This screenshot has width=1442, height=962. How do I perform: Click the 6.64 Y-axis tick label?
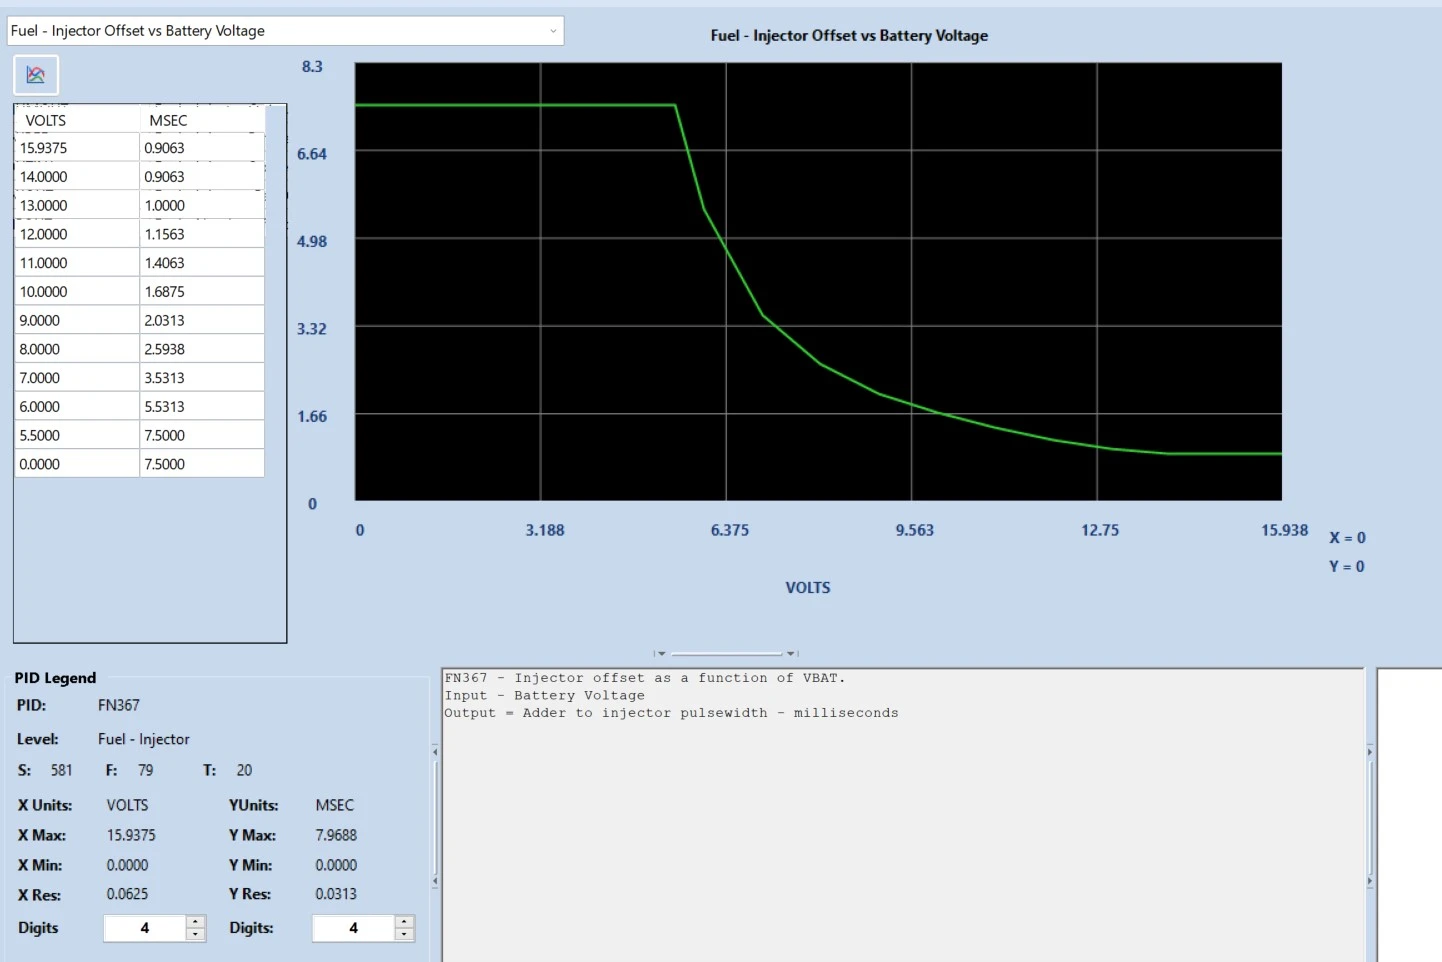312,154
